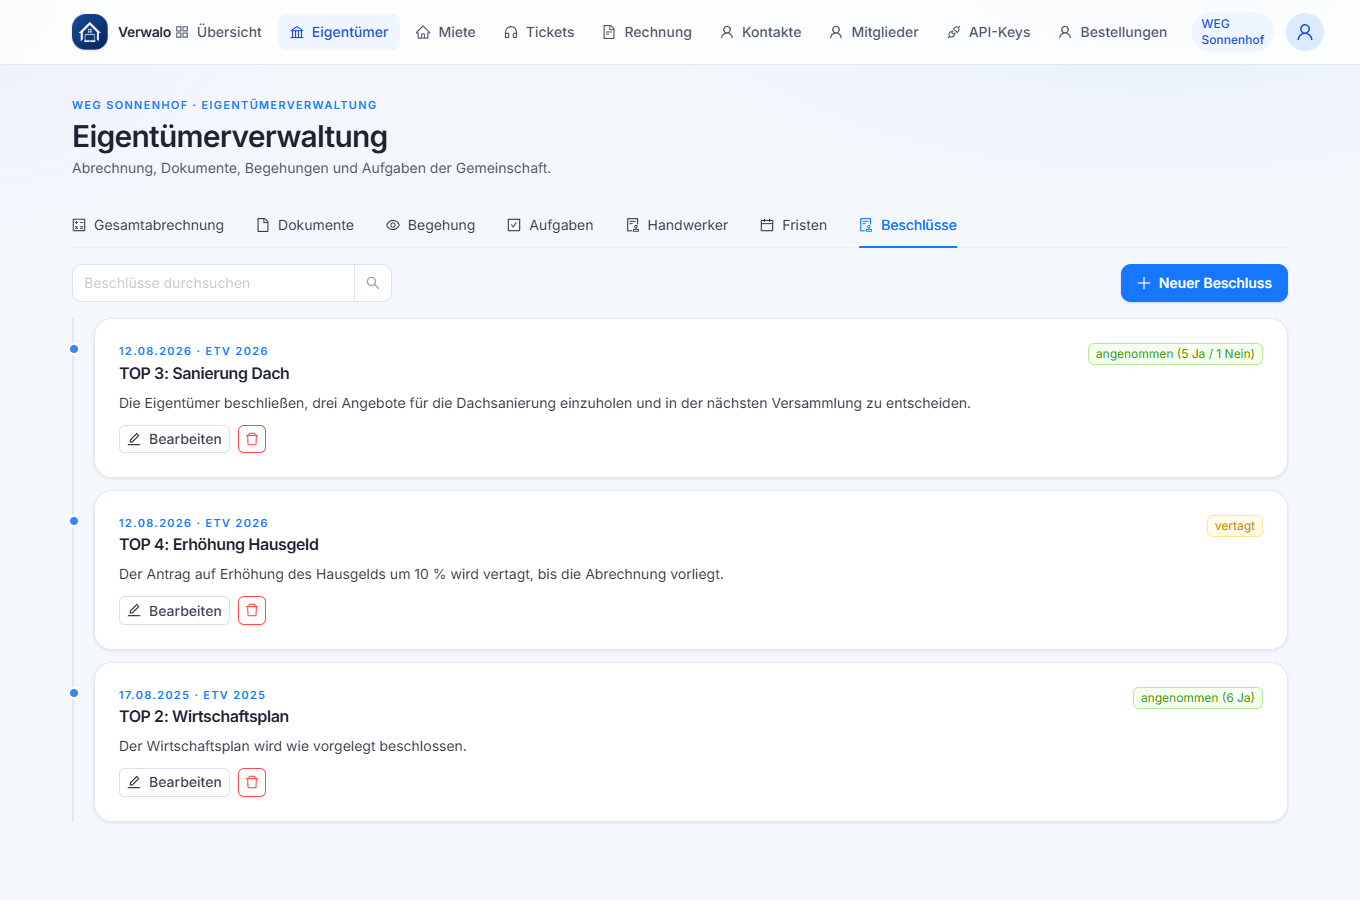Click the Neuer Beschluss button
Screen dimensions: 1360x900
[x=1204, y=283]
